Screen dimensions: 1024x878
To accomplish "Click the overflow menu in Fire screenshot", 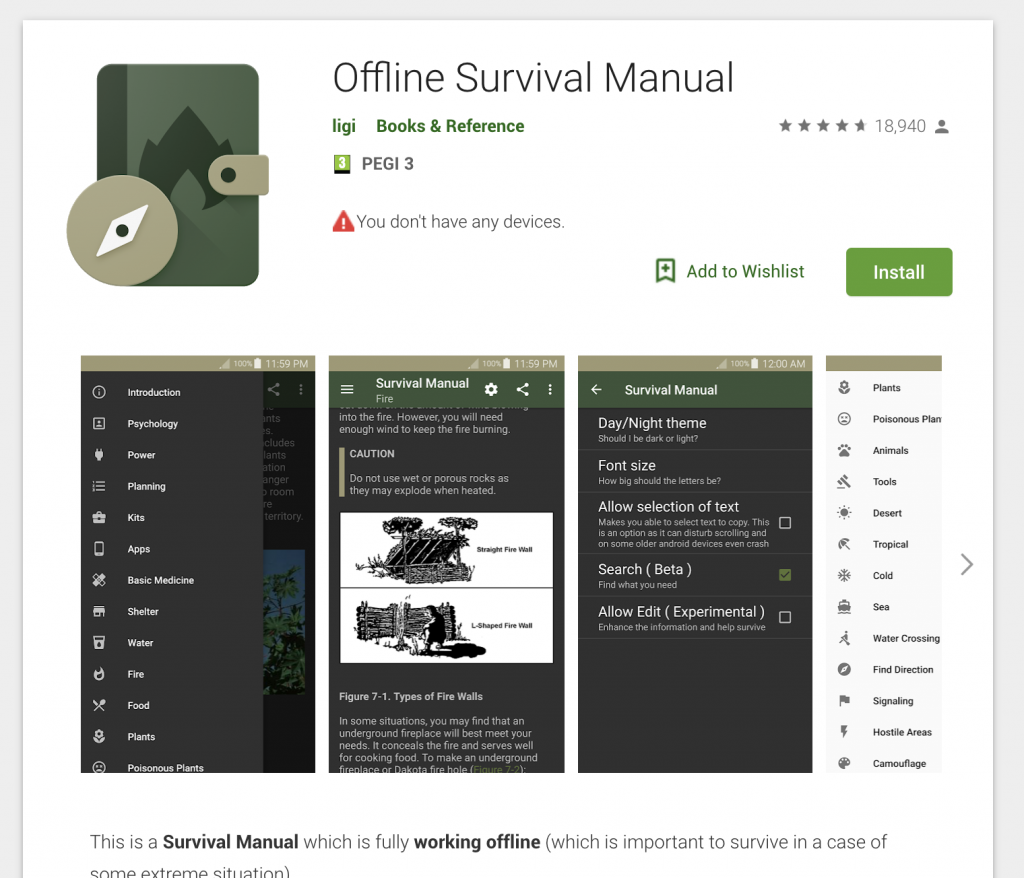I will coord(551,389).
